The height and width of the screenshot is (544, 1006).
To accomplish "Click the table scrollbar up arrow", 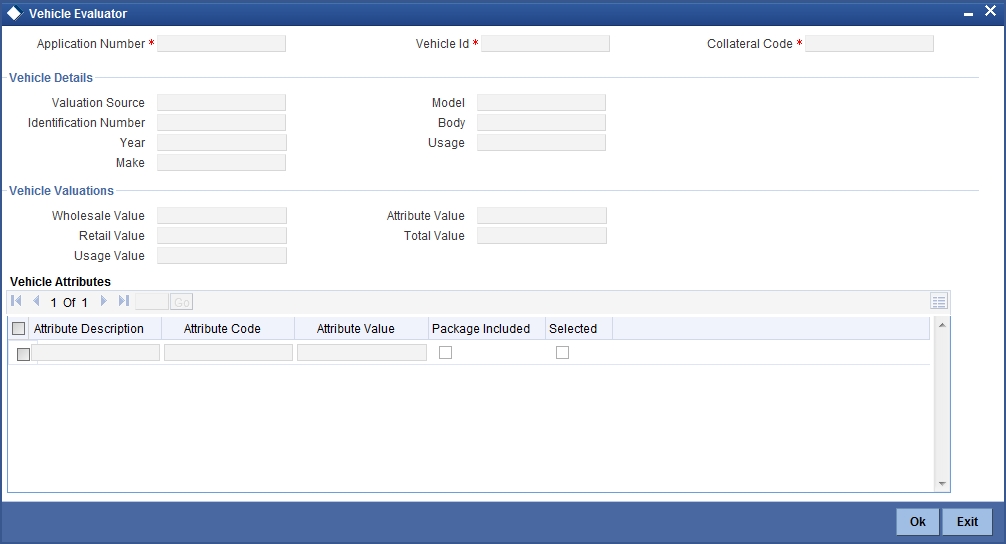I will coord(942,325).
